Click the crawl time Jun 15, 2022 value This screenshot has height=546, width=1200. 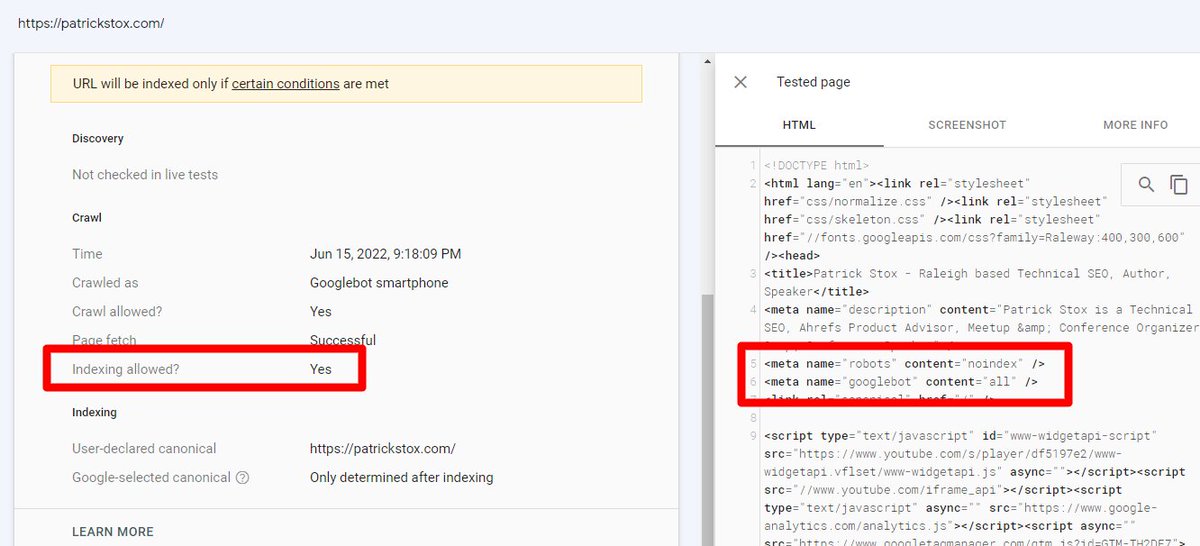click(x=386, y=254)
